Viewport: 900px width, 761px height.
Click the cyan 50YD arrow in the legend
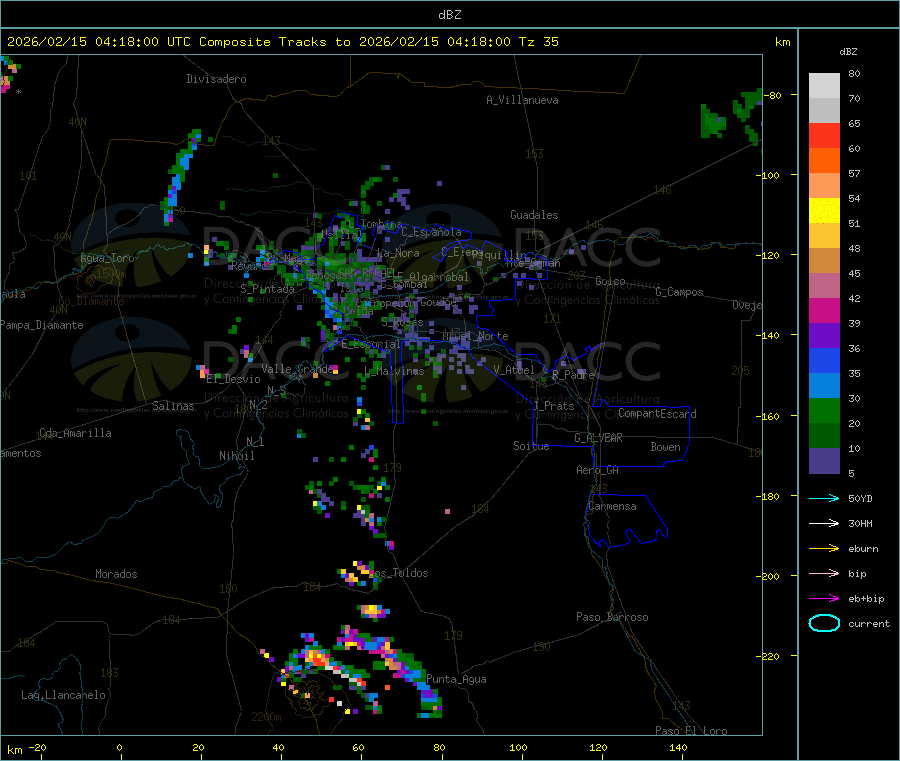click(824, 498)
